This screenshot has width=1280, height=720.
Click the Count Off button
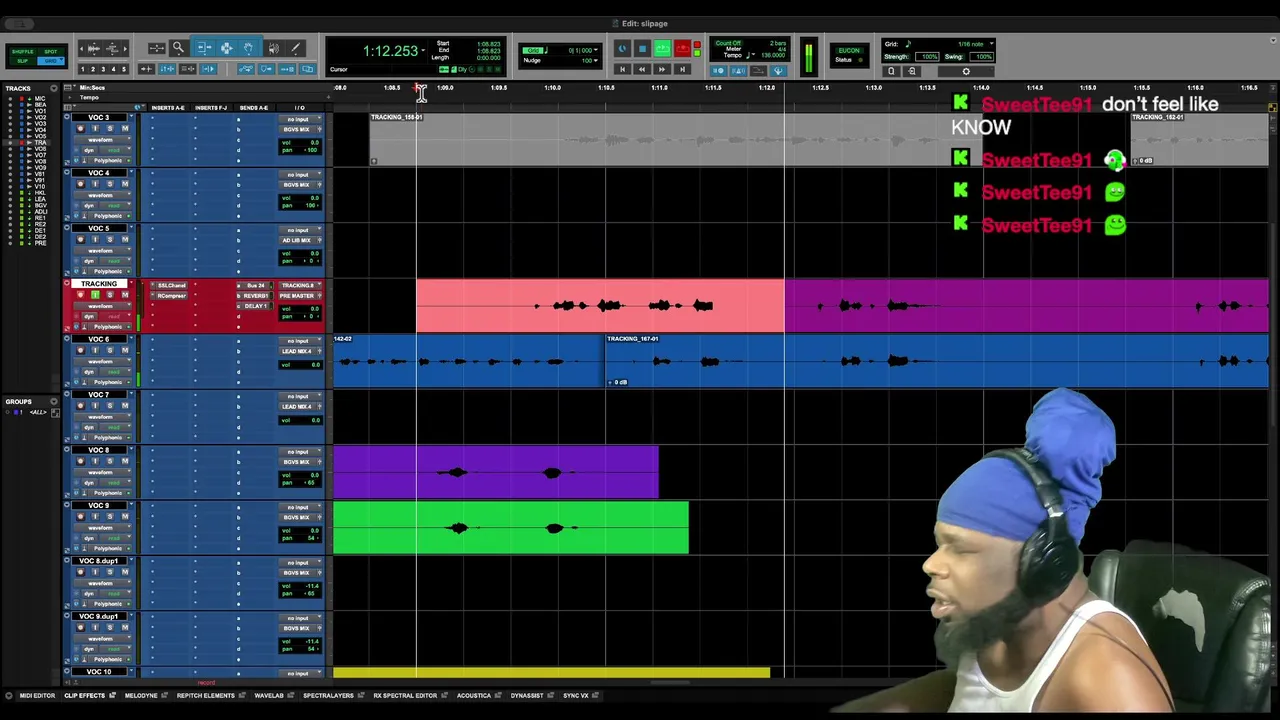[728, 43]
